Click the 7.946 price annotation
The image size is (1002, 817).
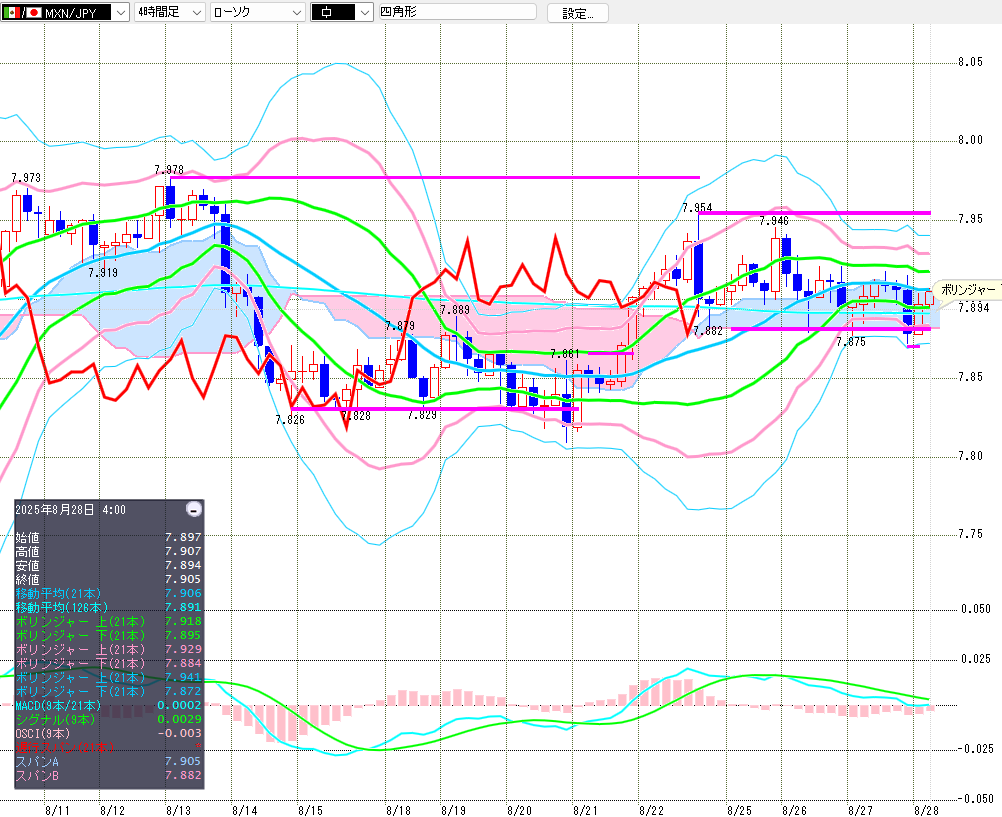click(774, 221)
